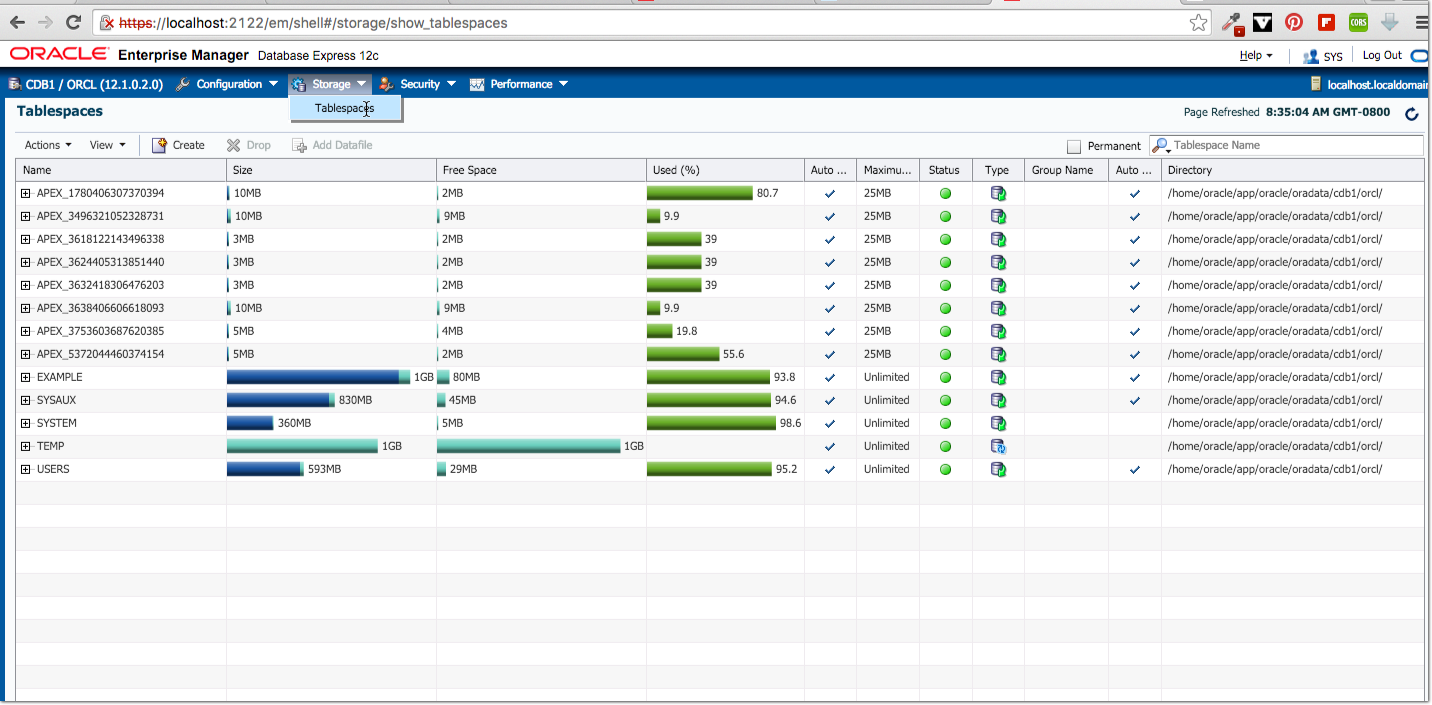The image size is (1432, 705).
Task: Click the Pinterest extension icon
Action: coord(1294,22)
